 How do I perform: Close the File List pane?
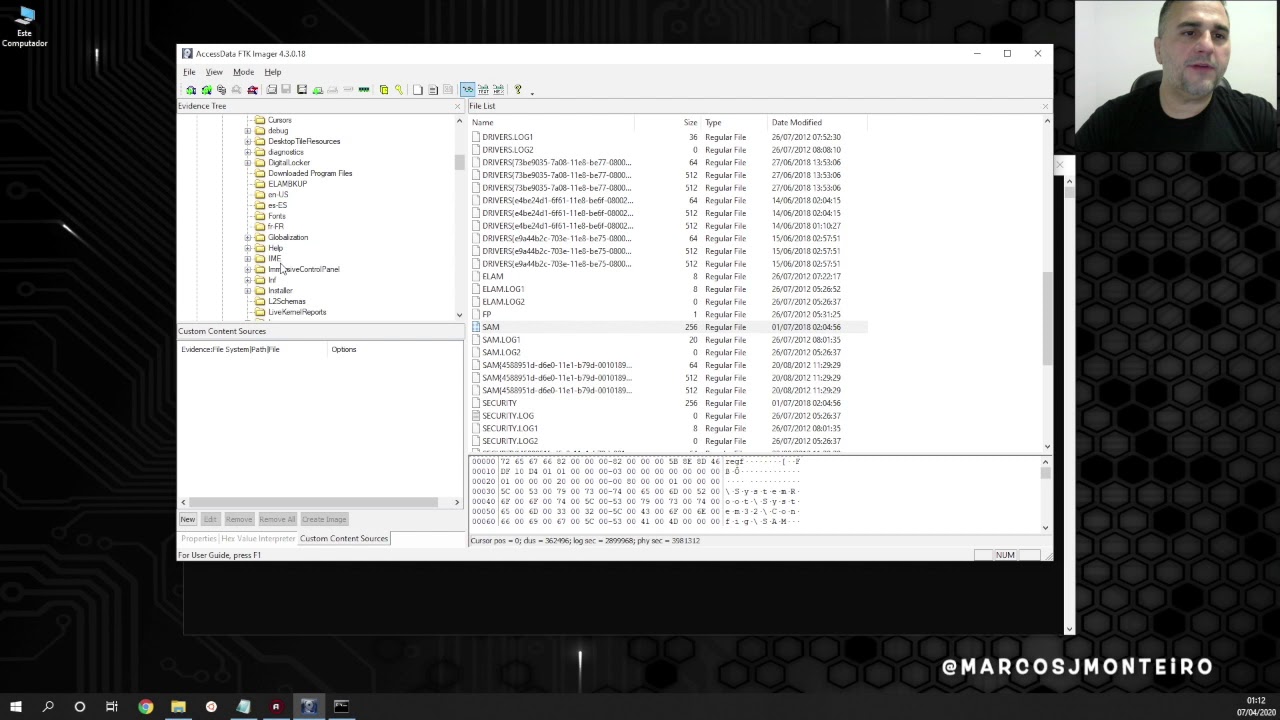click(1045, 106)
